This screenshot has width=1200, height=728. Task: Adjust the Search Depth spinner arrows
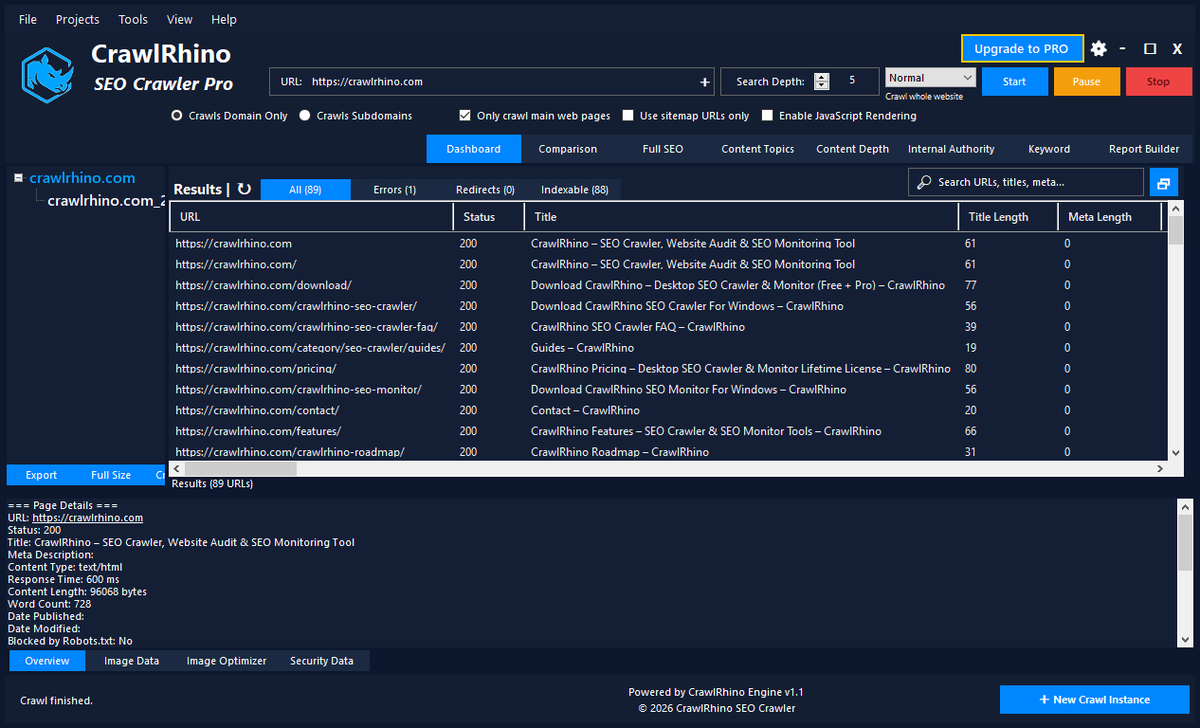822,82
